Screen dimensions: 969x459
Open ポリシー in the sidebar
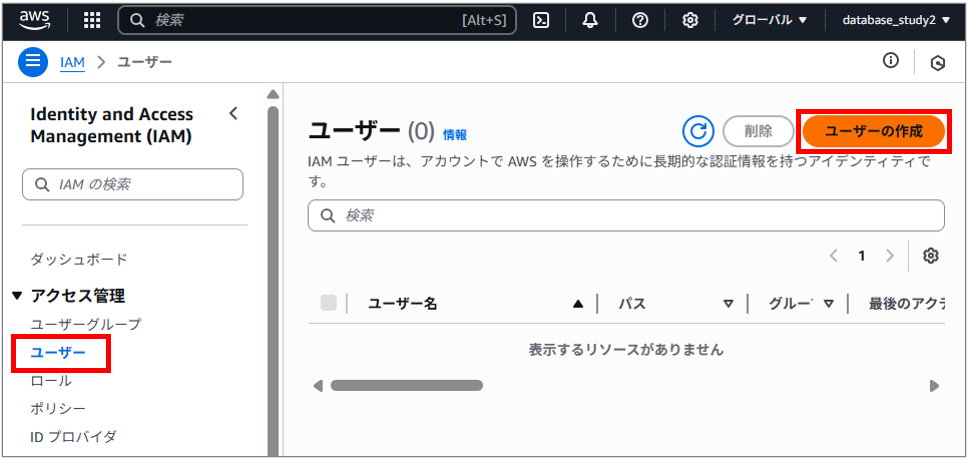(58, 408)
